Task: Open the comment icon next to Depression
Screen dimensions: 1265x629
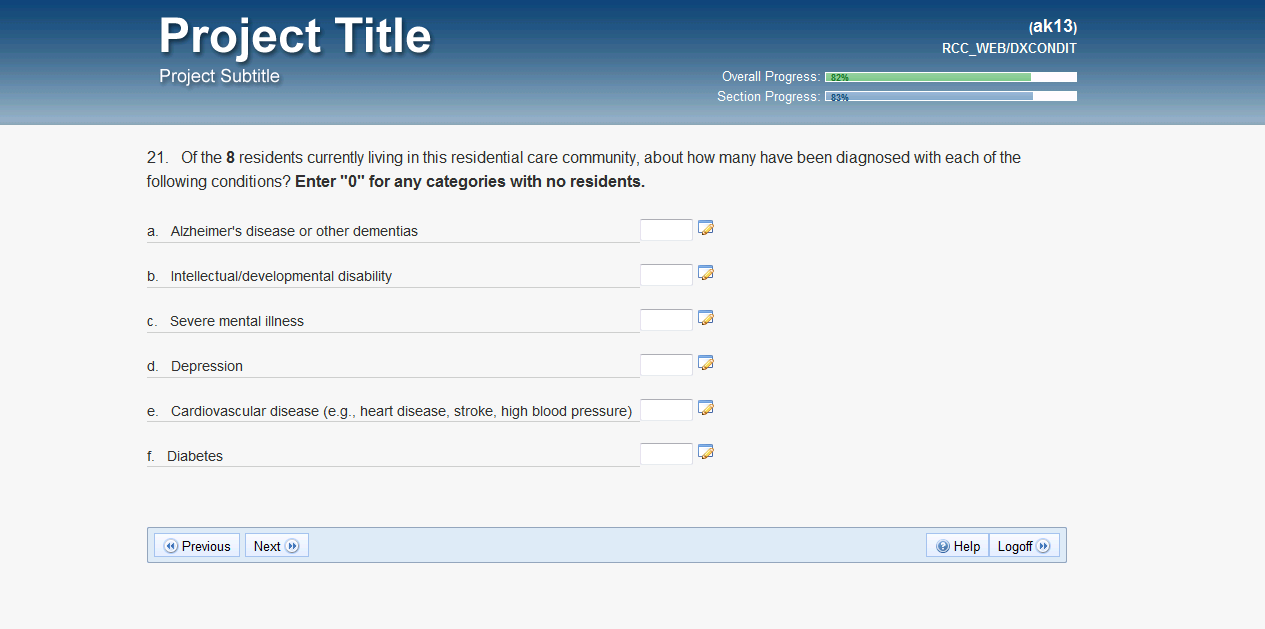Action: click(x=705, y=363)
